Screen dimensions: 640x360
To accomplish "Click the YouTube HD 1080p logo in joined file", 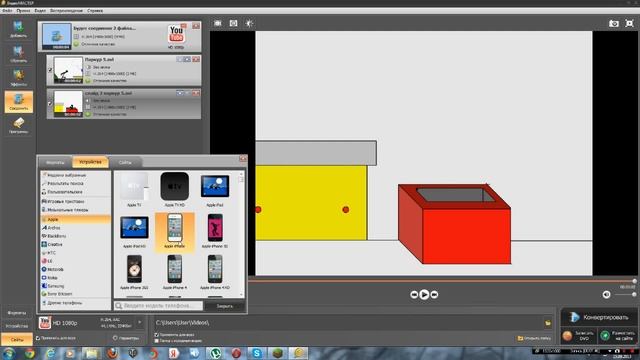I will point(176,34).
